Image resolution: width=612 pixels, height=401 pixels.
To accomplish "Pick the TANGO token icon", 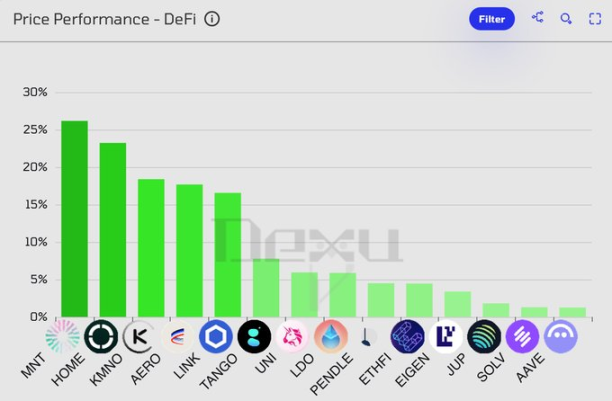I will (254, 336).
